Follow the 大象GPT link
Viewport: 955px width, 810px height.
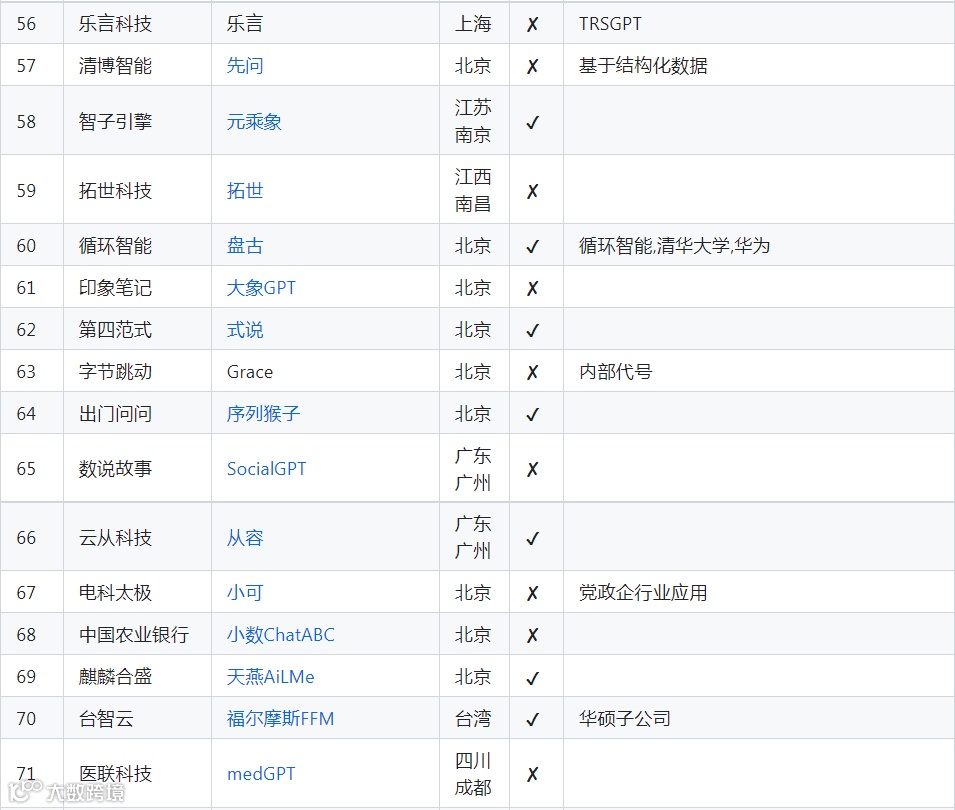tap(261, 288)
